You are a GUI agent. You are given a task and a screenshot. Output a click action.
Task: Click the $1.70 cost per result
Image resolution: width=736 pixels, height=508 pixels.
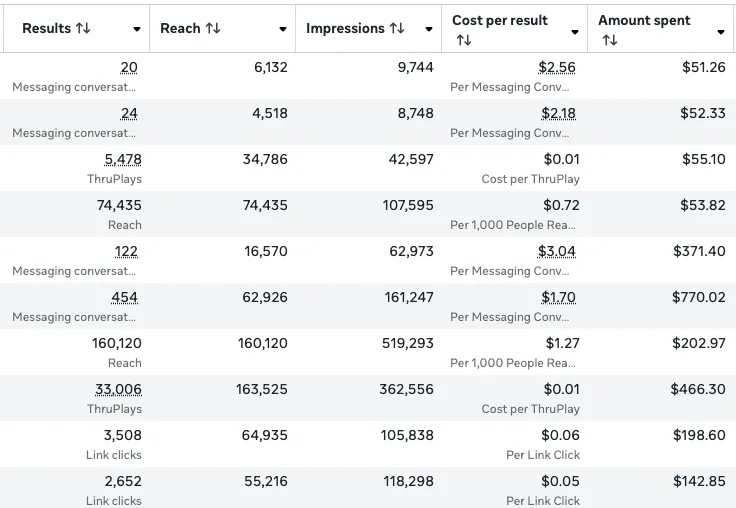(558, 298)
